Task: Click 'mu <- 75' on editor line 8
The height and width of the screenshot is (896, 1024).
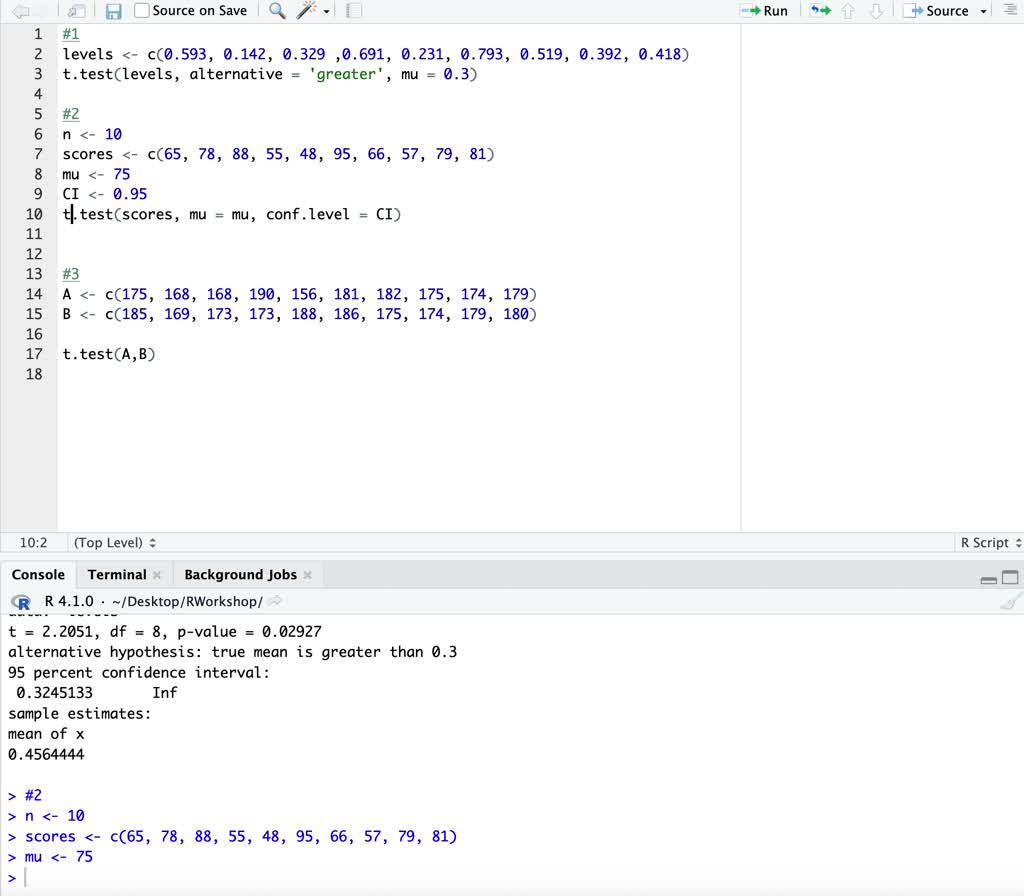Action: pyautogui.click(x=96, y=174)
